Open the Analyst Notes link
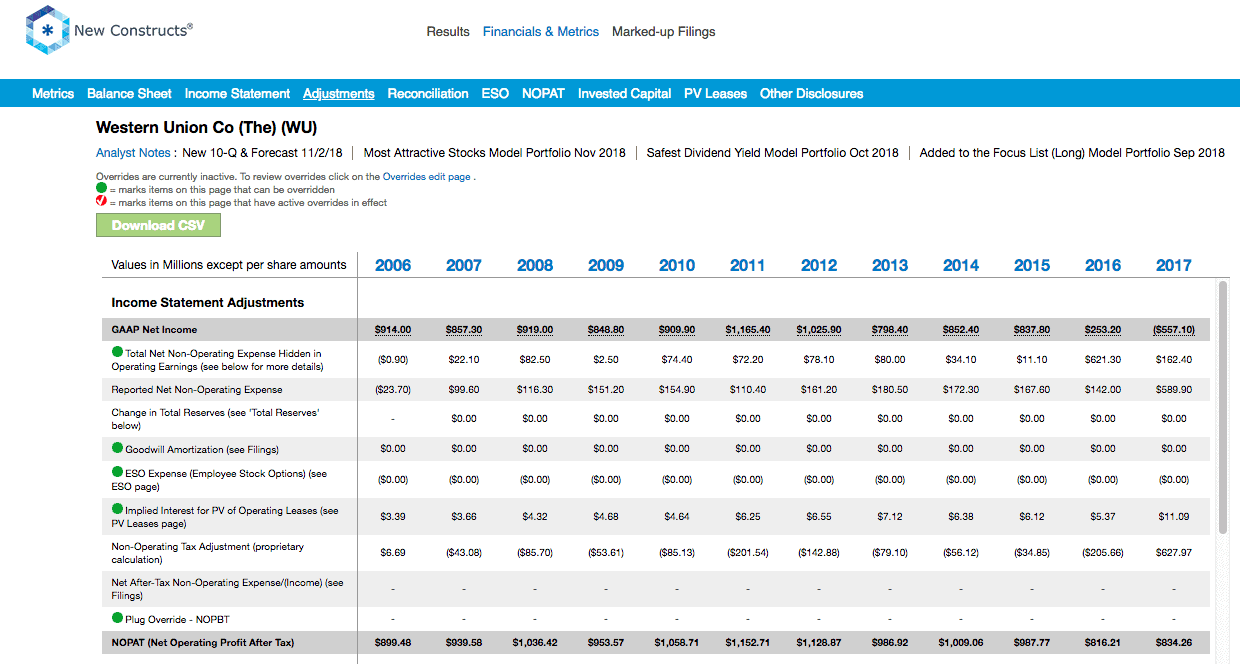 pos(133,153)
